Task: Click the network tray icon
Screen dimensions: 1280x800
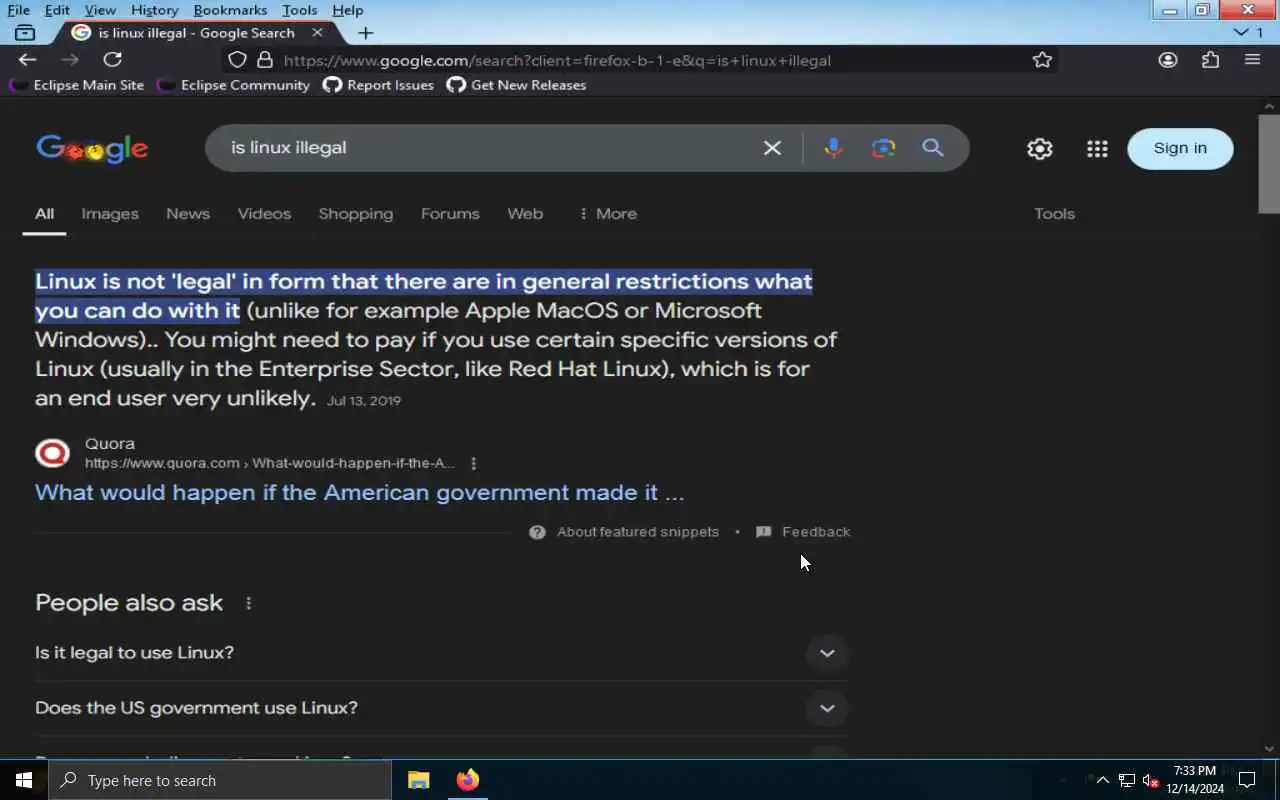Action: [x=1126, y=780]
